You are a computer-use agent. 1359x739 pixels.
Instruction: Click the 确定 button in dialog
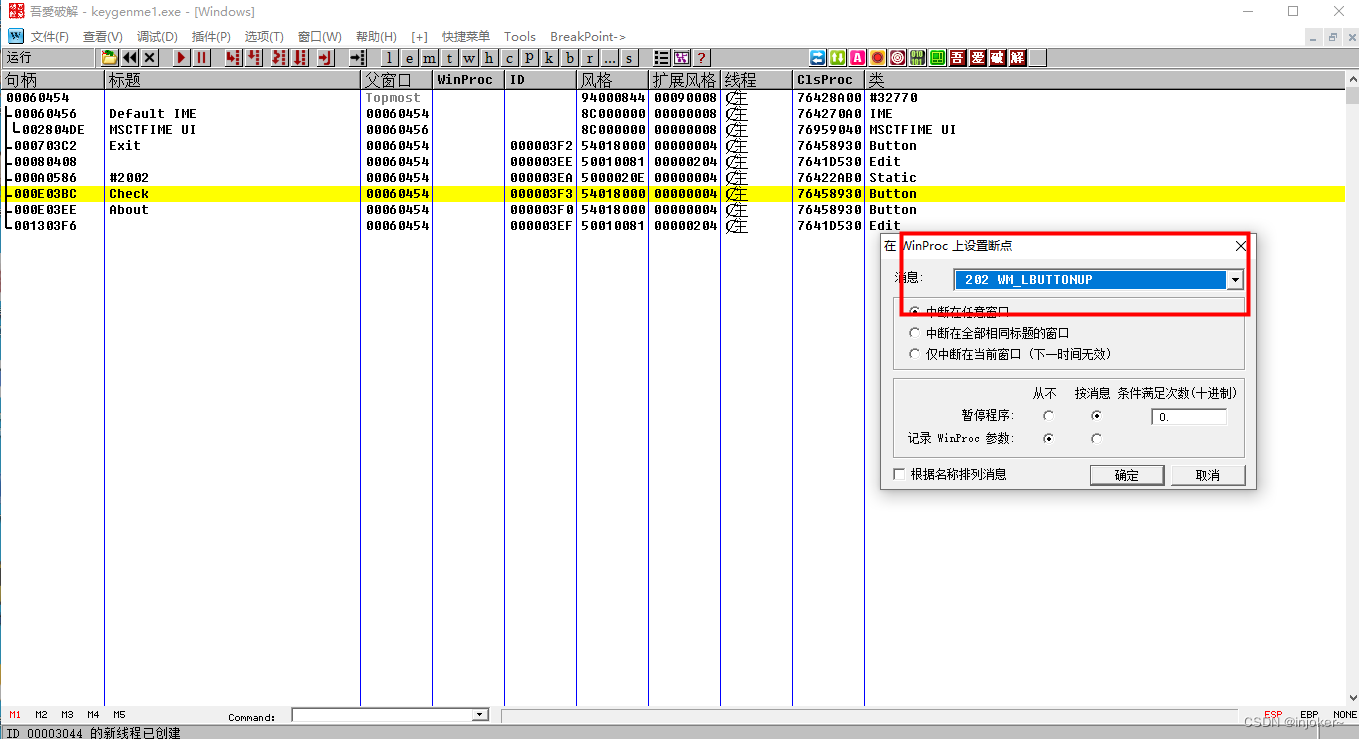point(1127,475)
